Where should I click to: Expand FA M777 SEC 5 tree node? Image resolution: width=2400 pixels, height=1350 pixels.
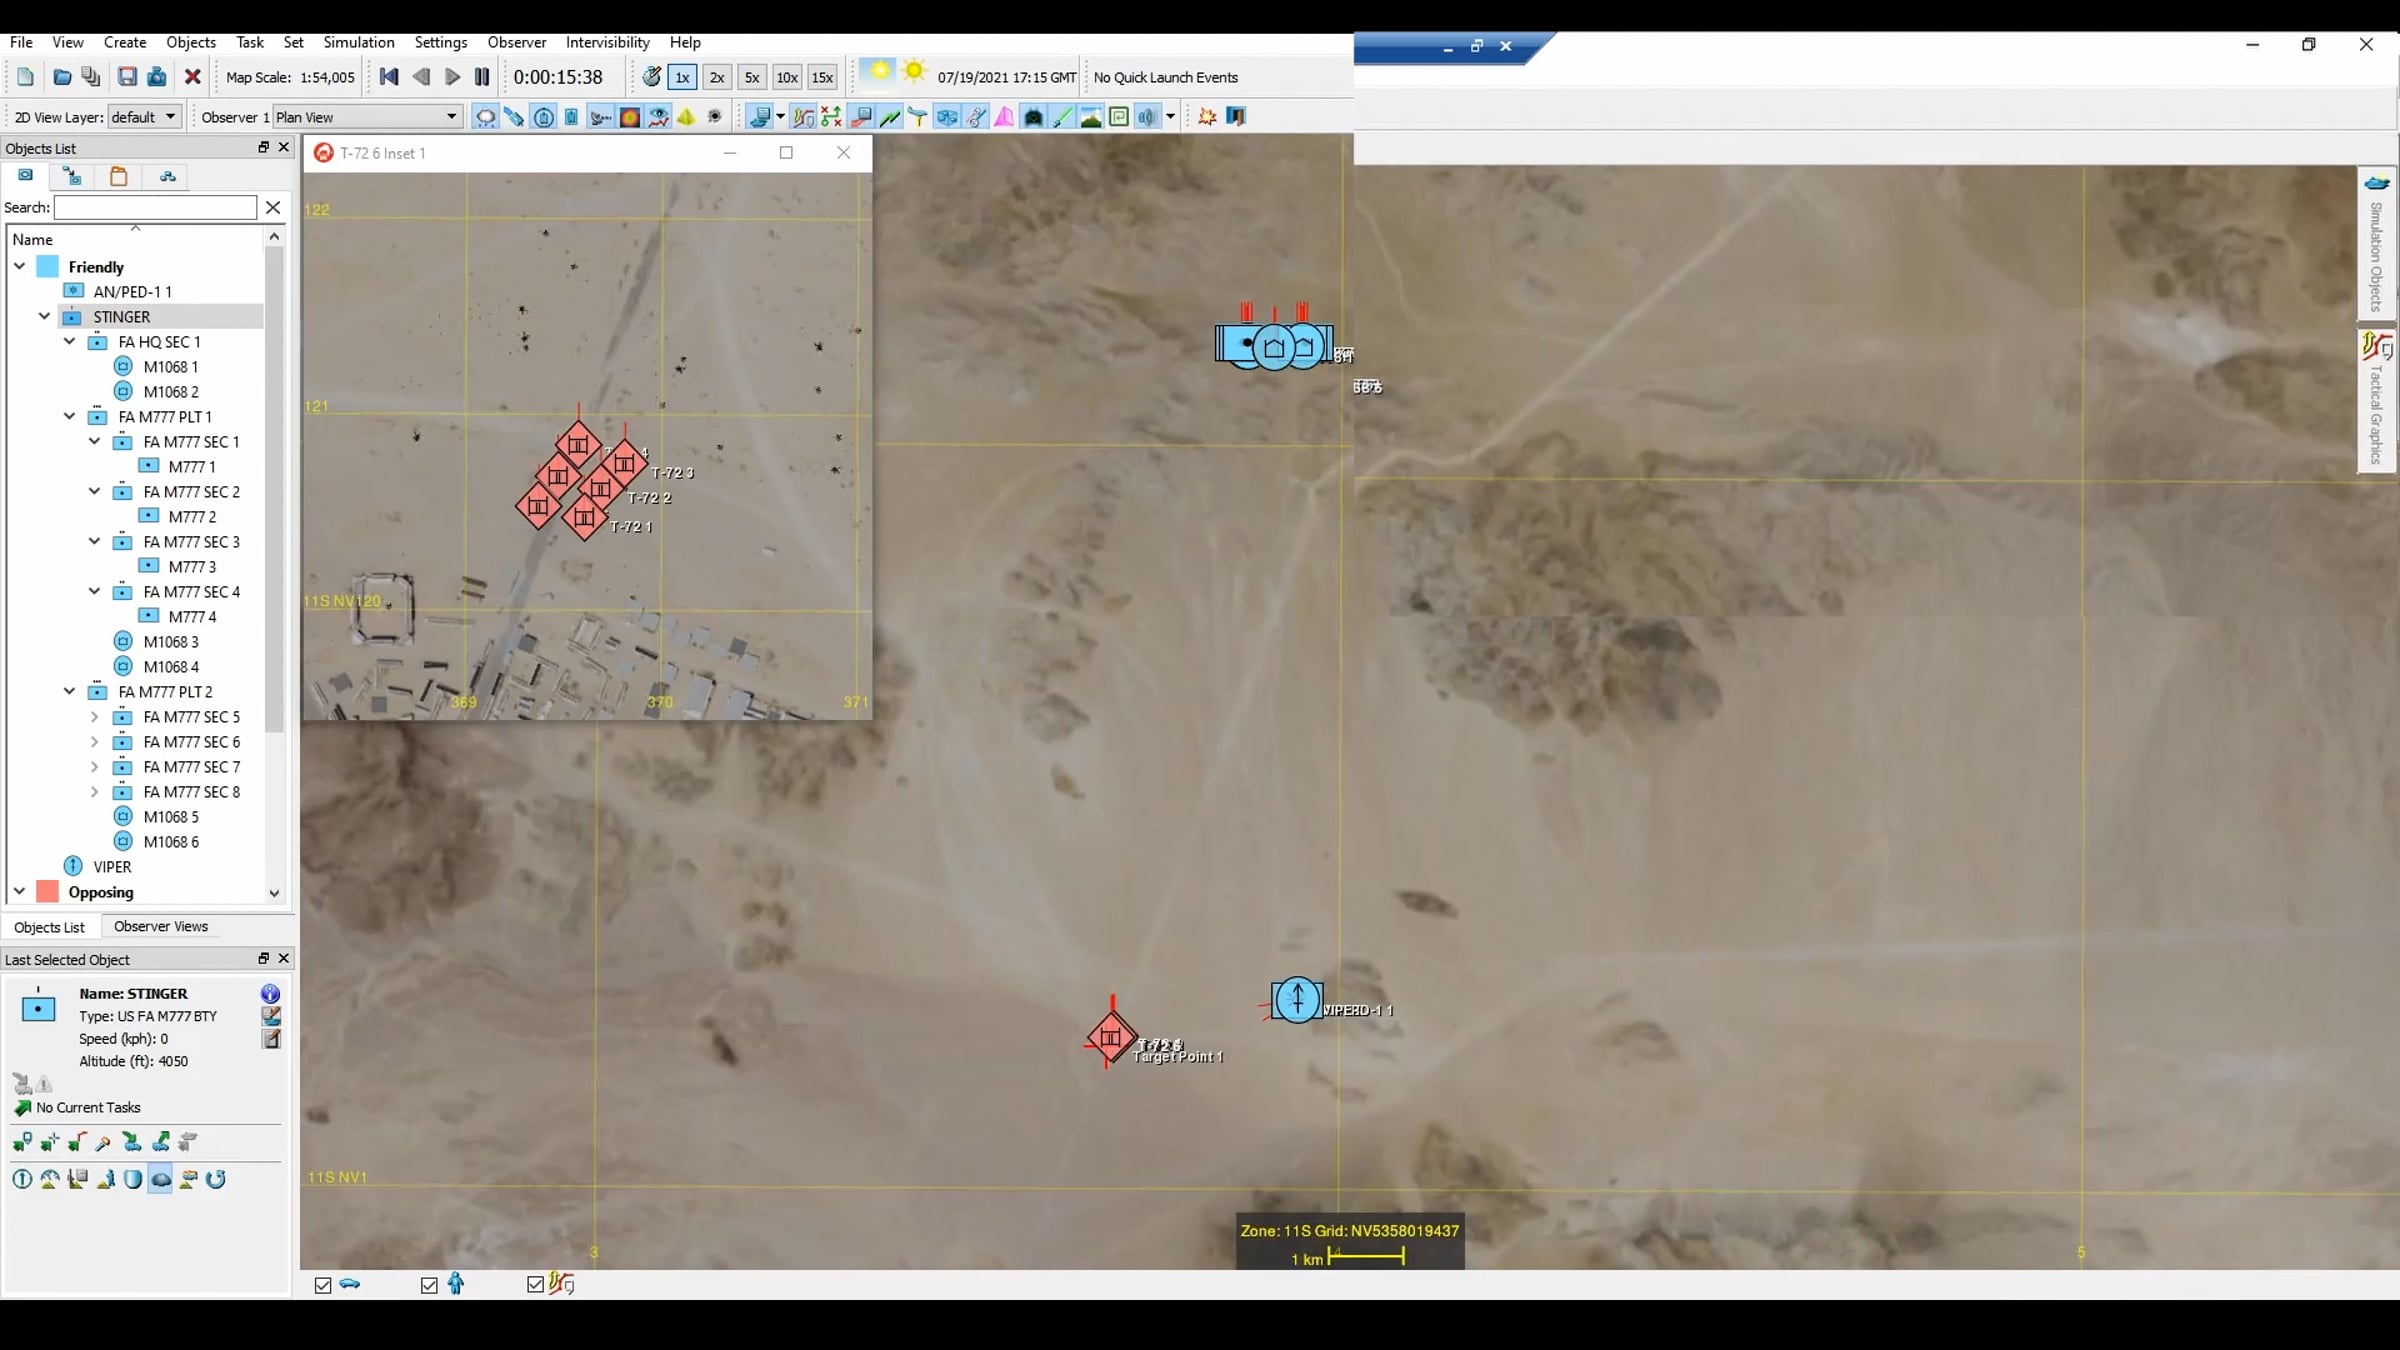point(94,717)
